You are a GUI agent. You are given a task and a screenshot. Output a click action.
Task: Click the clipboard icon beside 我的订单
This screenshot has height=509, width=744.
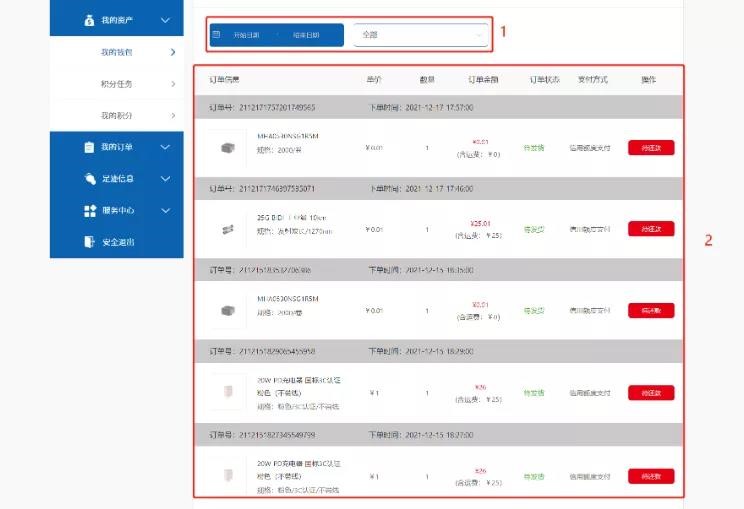89,147
